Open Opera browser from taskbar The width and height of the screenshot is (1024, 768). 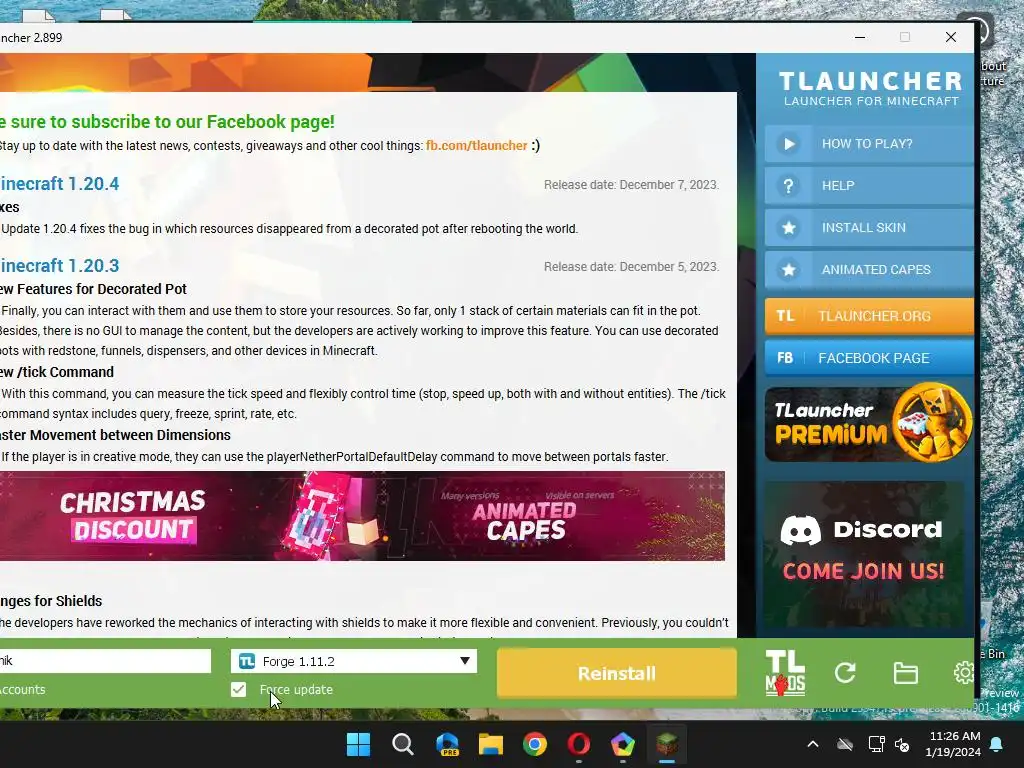(x=579, y=744)
